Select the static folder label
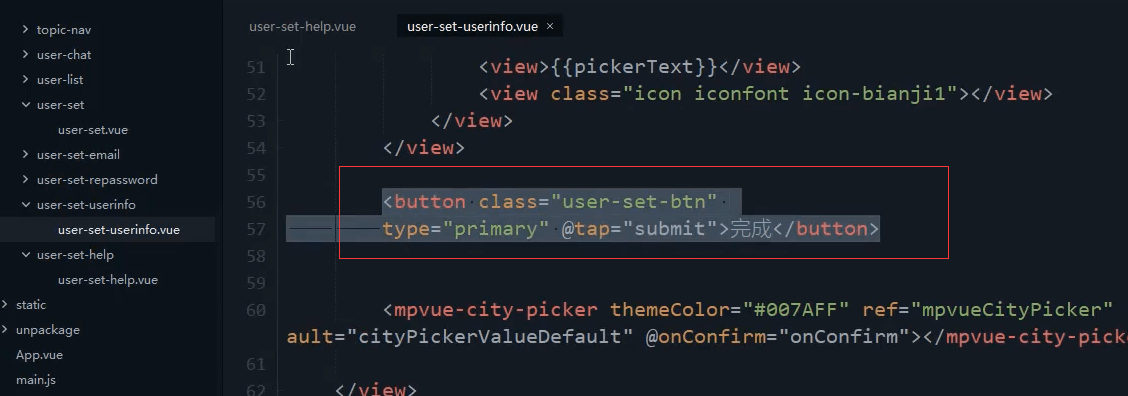 pos(31,305)
